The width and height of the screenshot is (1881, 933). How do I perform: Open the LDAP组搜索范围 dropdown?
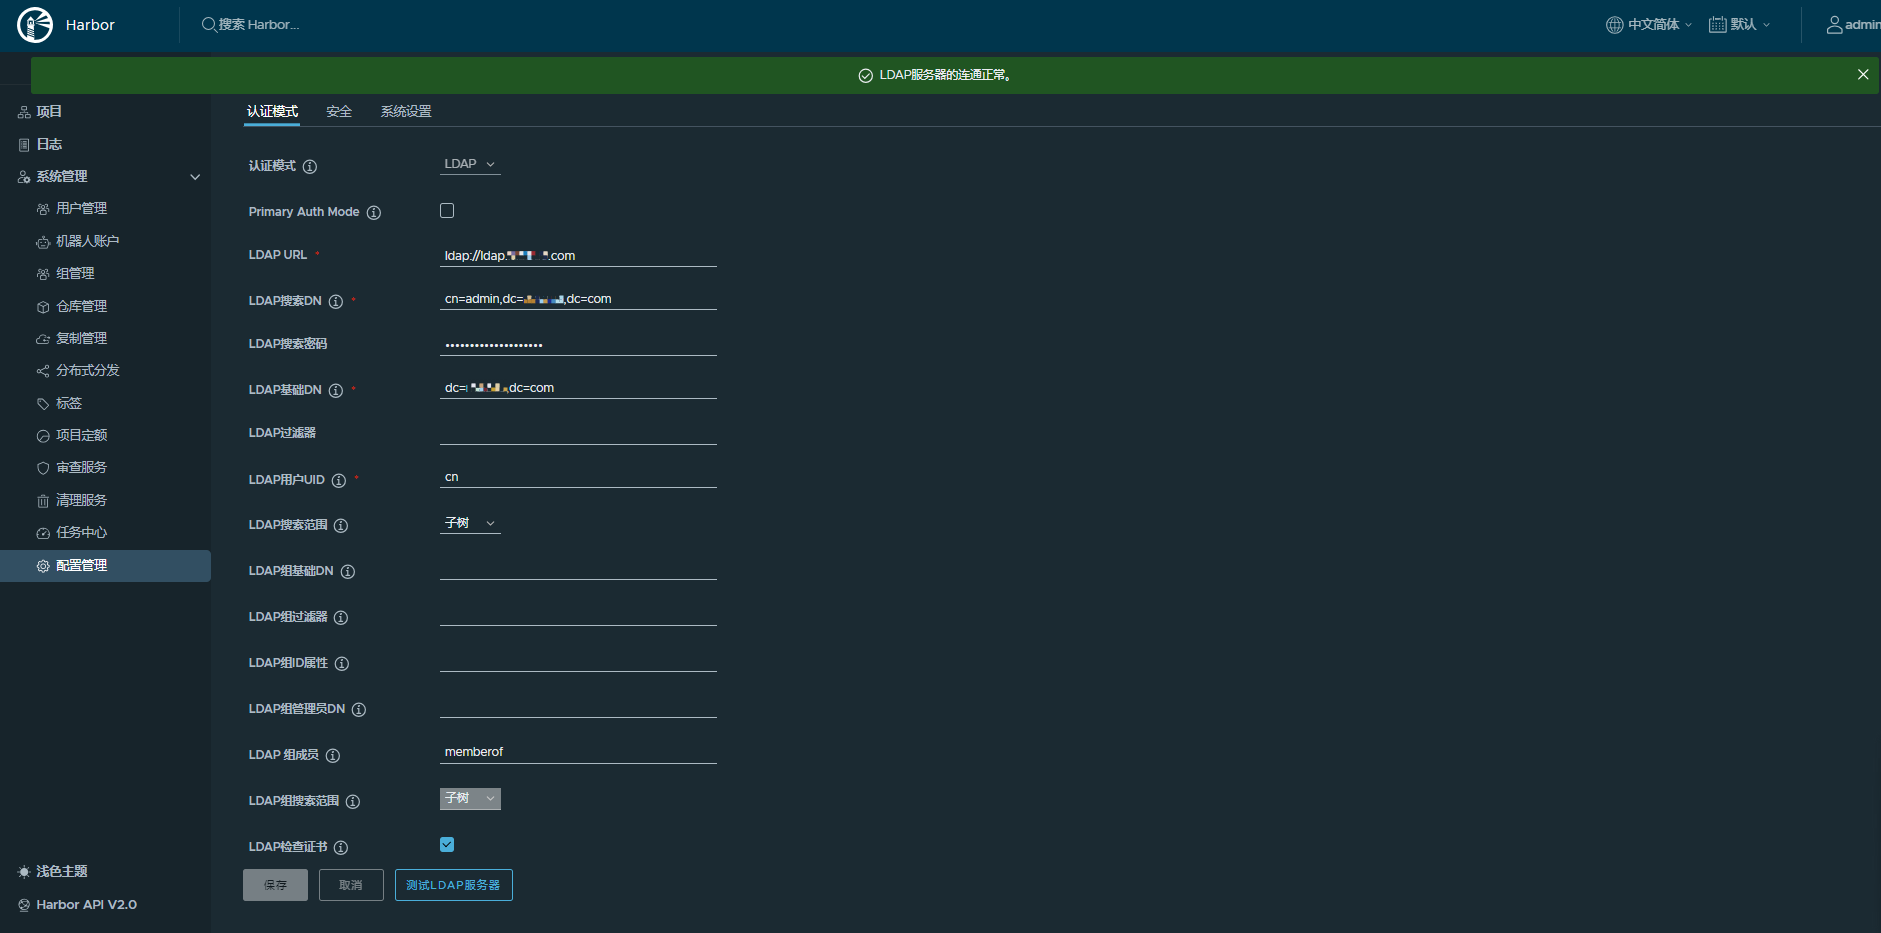[x=470, y=799]
